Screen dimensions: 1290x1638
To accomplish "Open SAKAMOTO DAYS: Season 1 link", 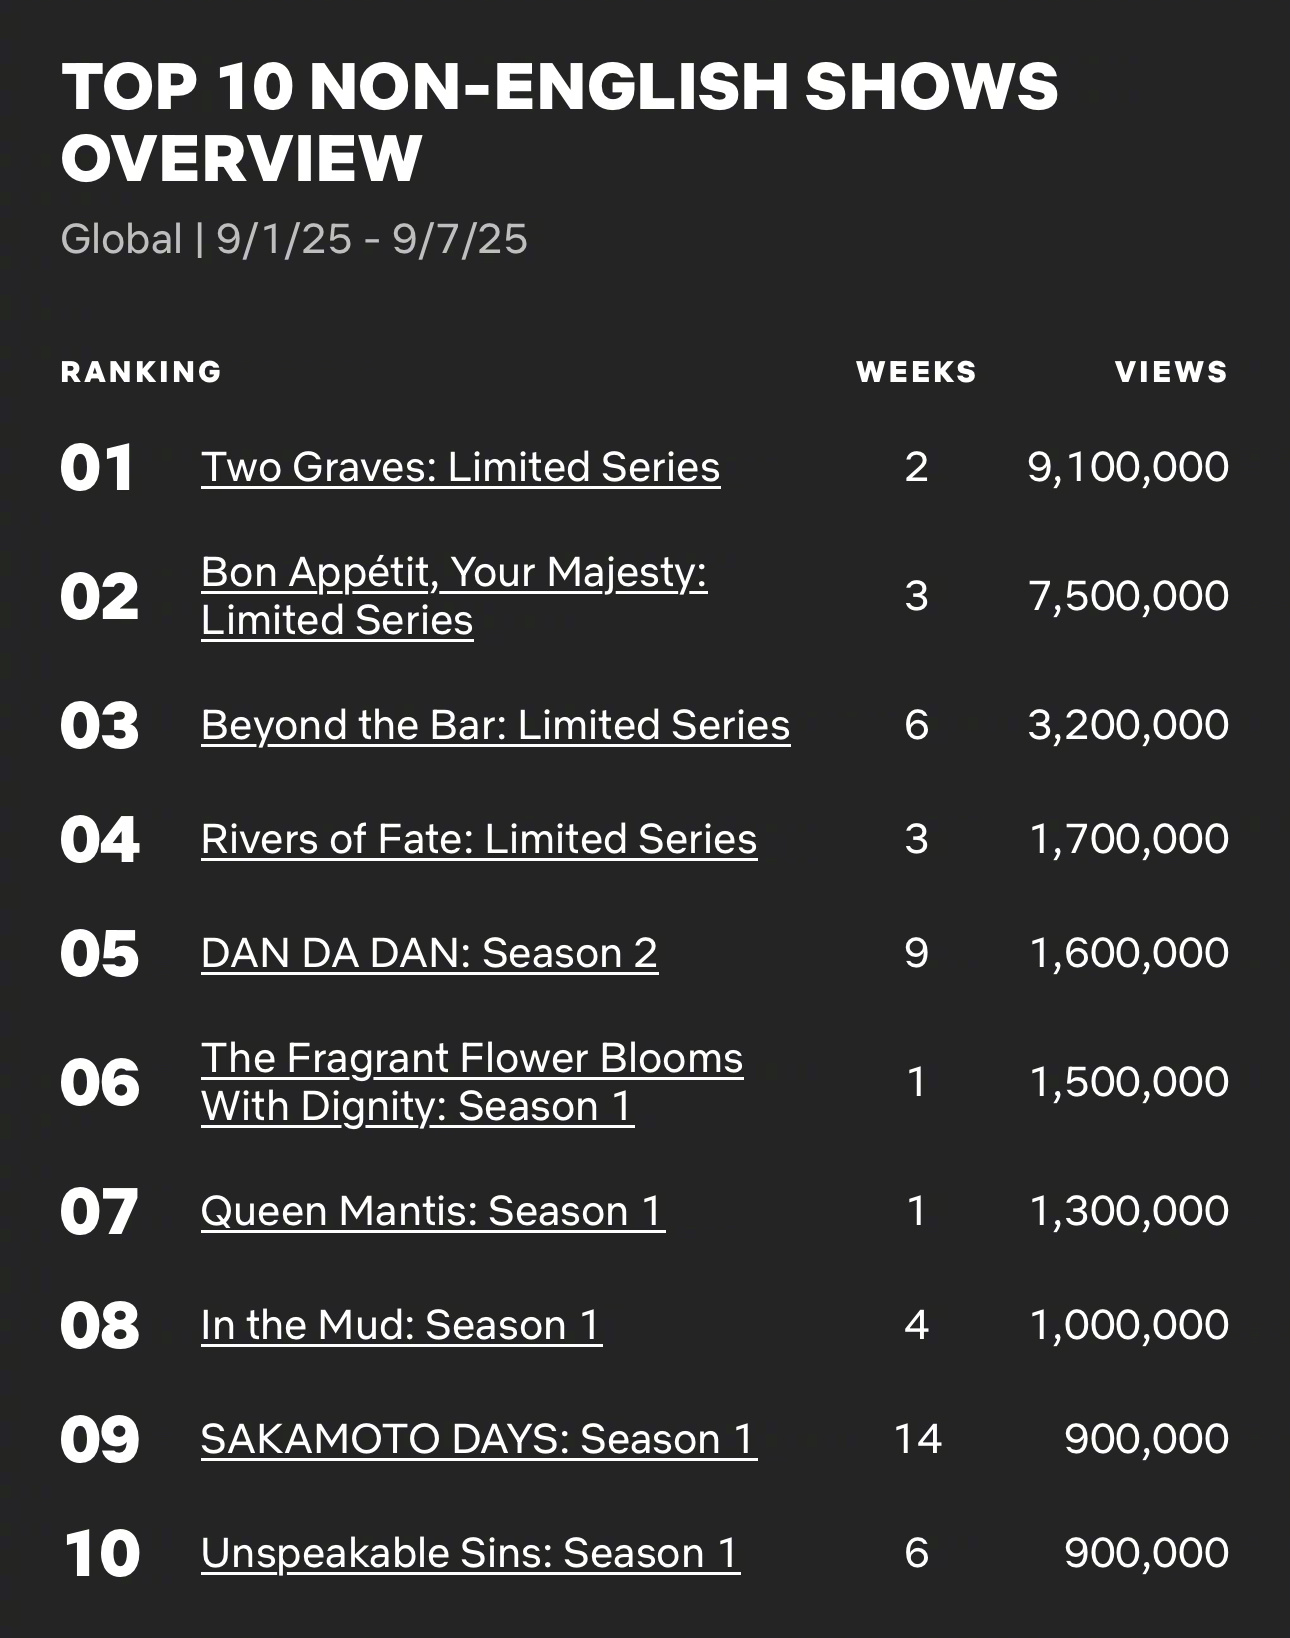I will click(478, 1439).
